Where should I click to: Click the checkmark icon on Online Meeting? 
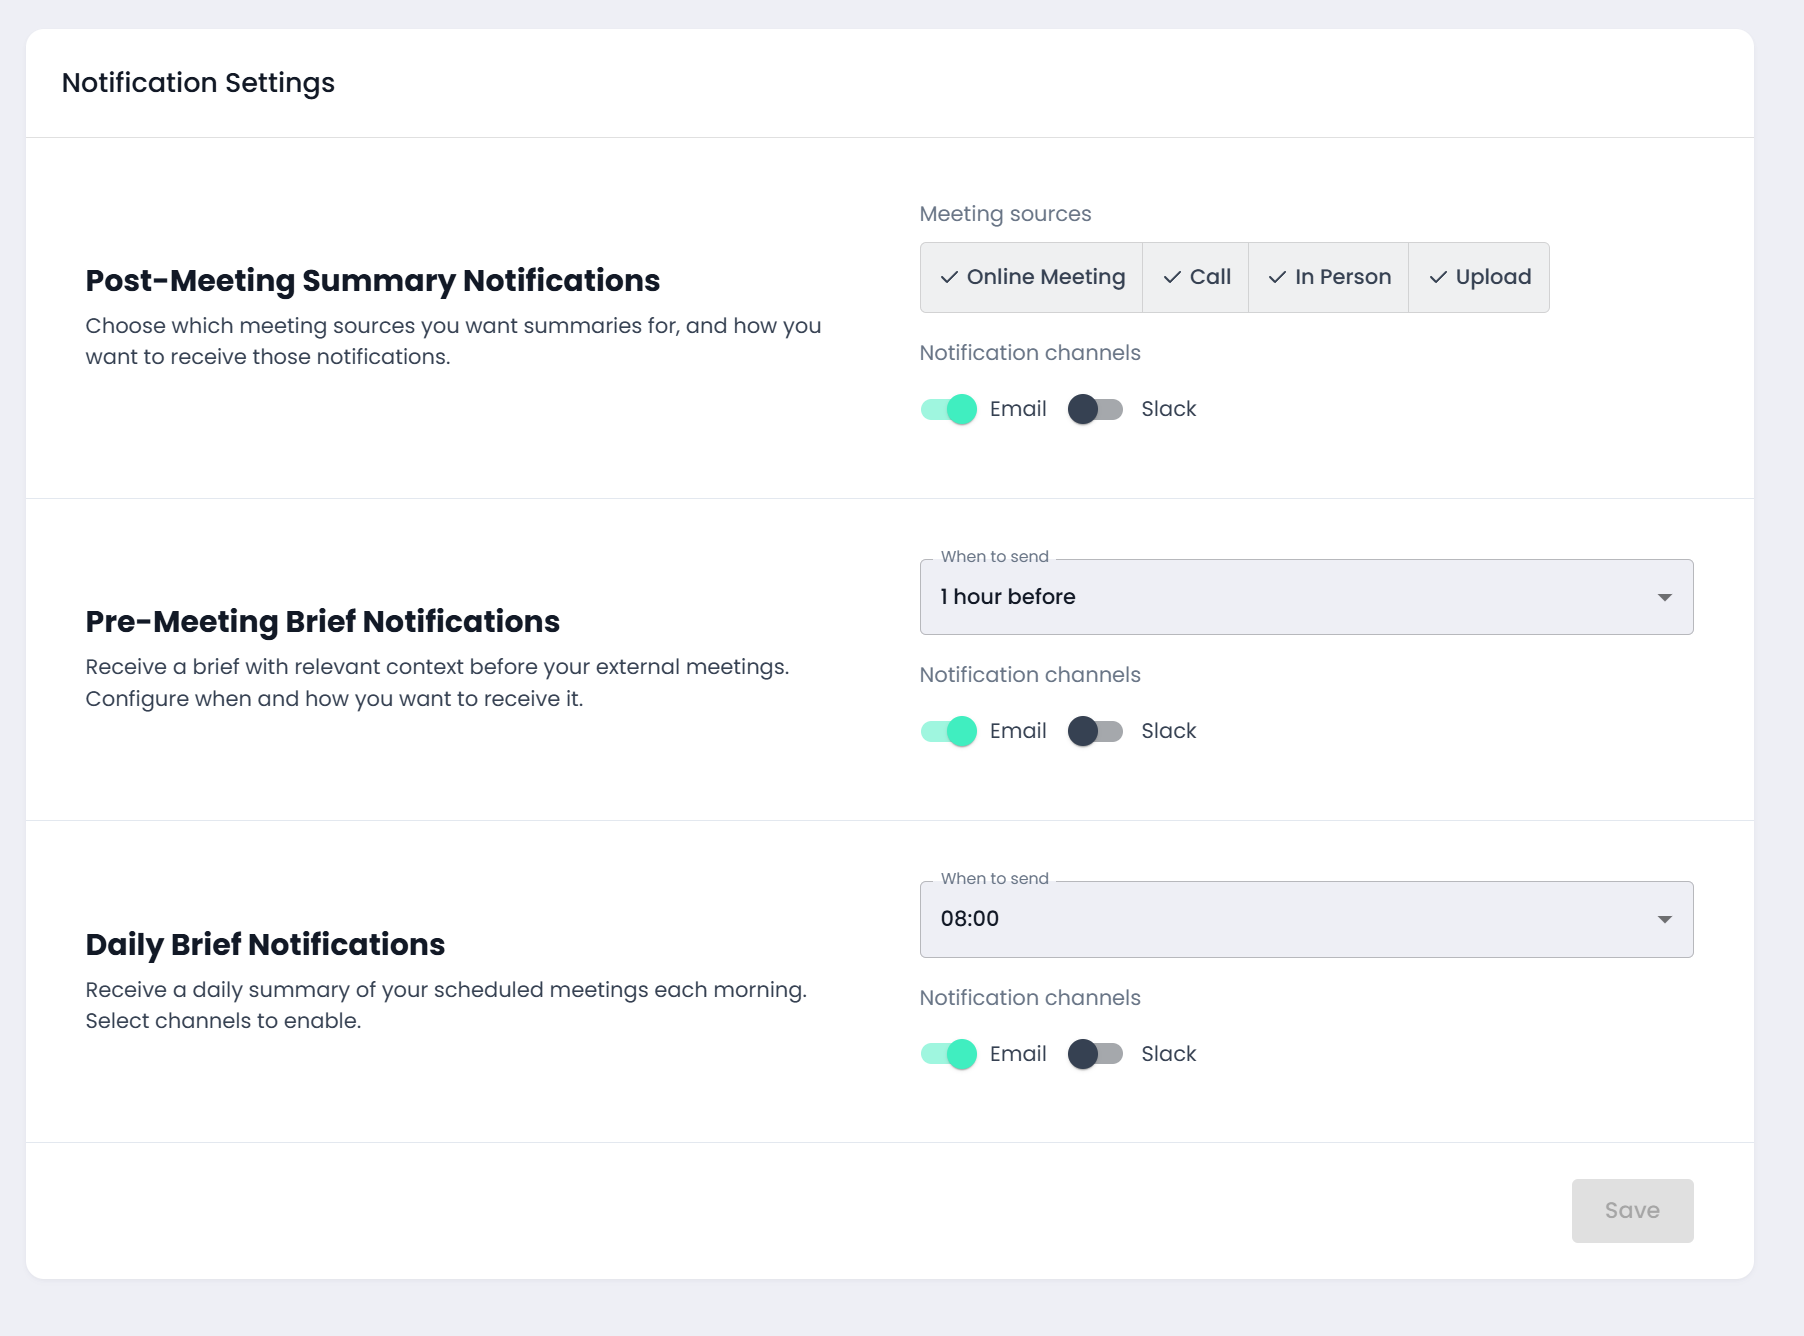(x=949, y=277)
